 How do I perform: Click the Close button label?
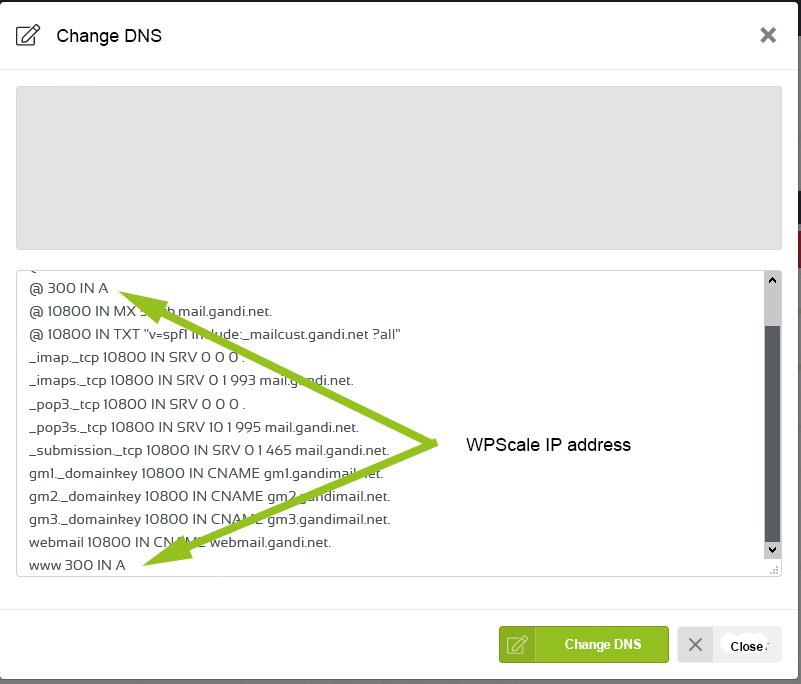pyautogui.click(x=748, y=646)
